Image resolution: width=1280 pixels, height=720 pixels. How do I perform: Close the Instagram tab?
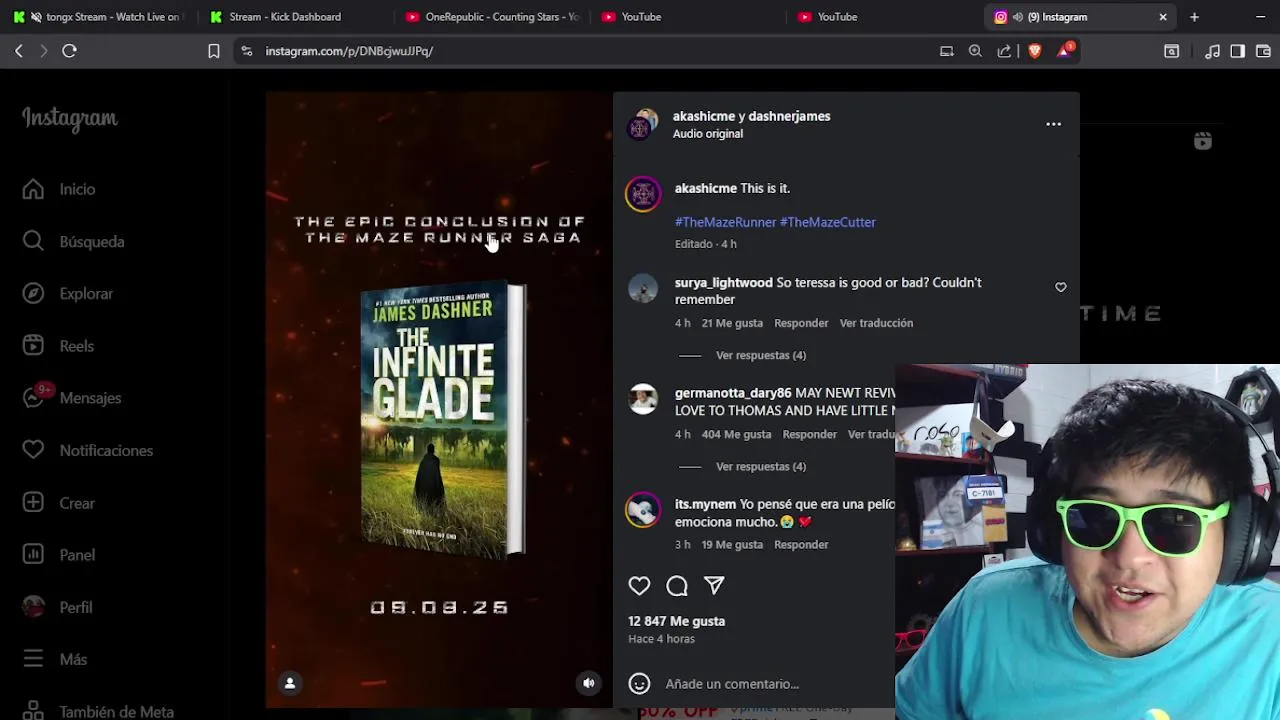coord(1163,17)
